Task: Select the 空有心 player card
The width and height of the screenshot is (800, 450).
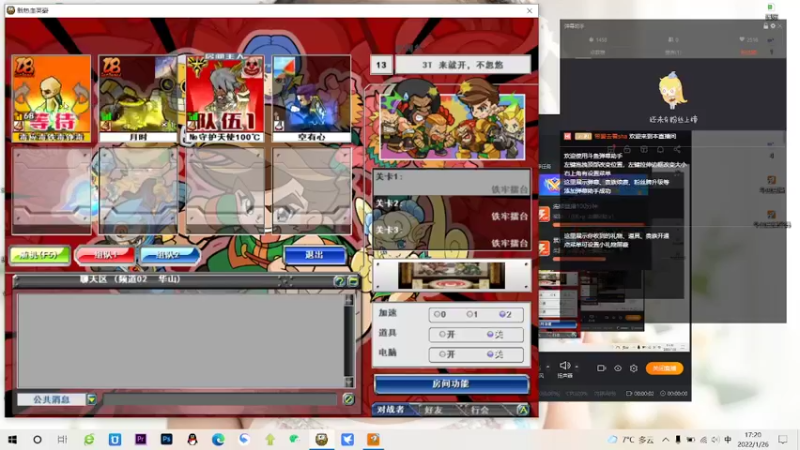Action: point(312,98)
